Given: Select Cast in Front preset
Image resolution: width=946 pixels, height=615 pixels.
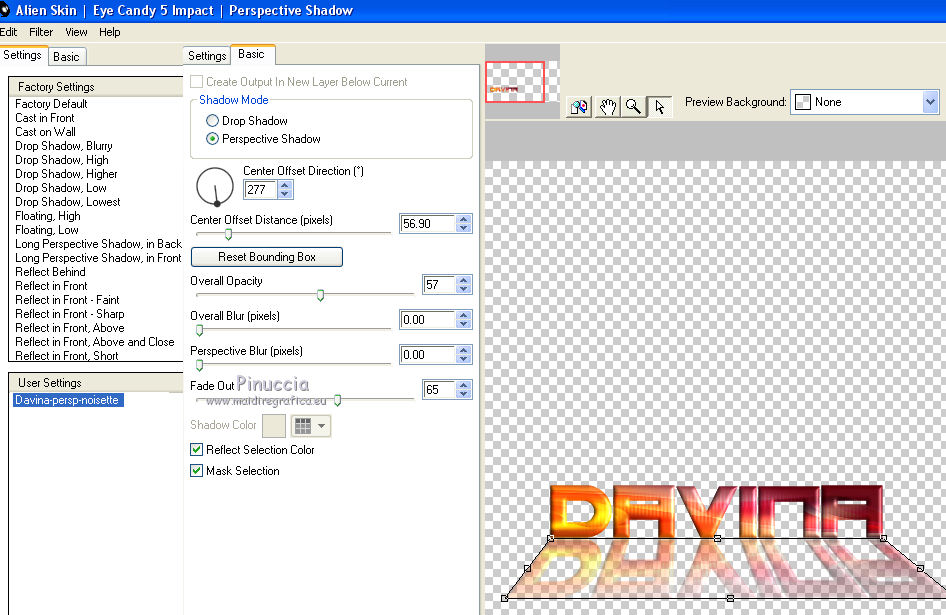Looking at the screenshot, I should (45, 118).
